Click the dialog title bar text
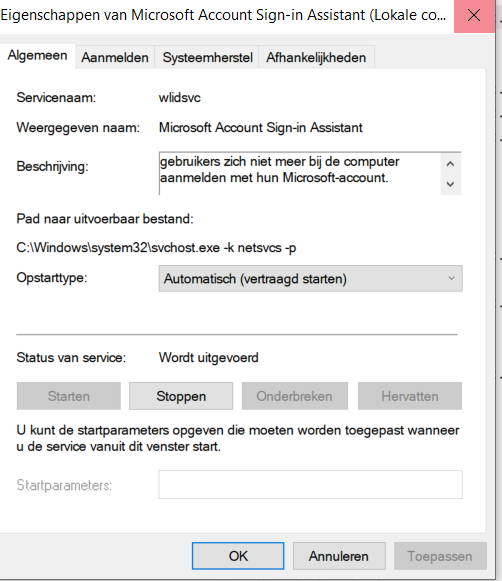 [223, 15]
